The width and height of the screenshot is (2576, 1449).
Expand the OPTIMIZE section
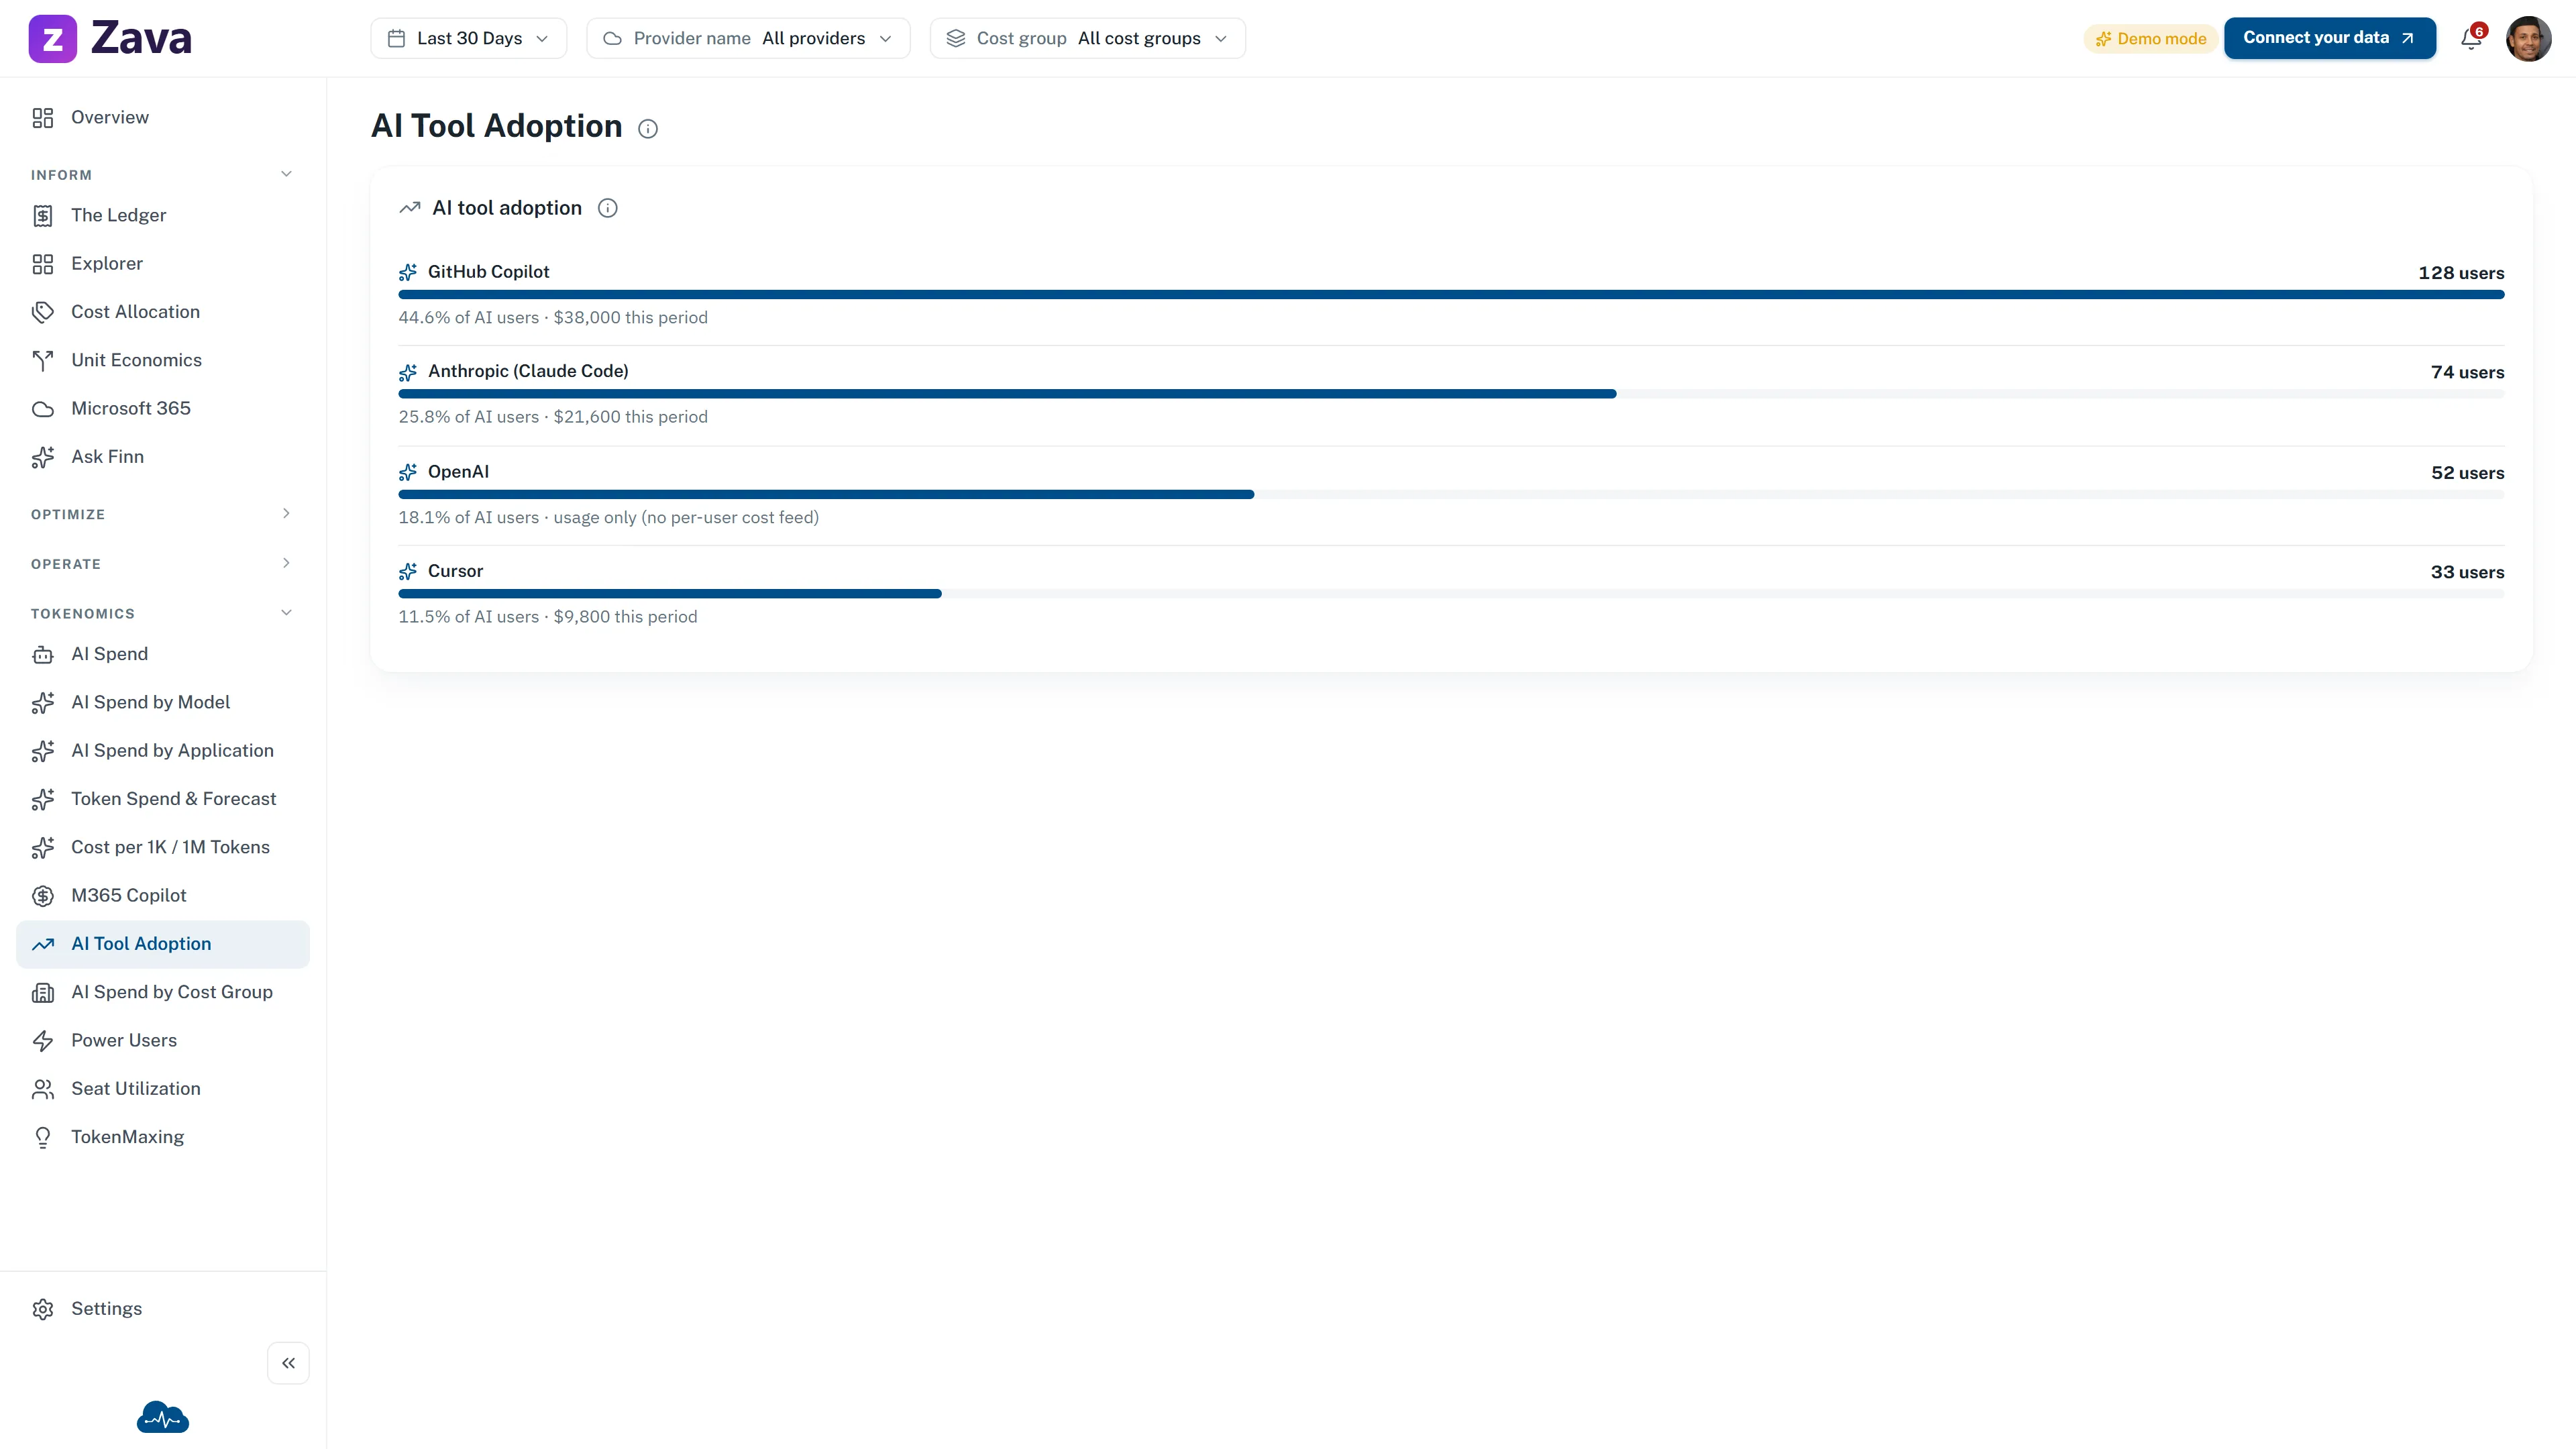click(x=286, y=513)
